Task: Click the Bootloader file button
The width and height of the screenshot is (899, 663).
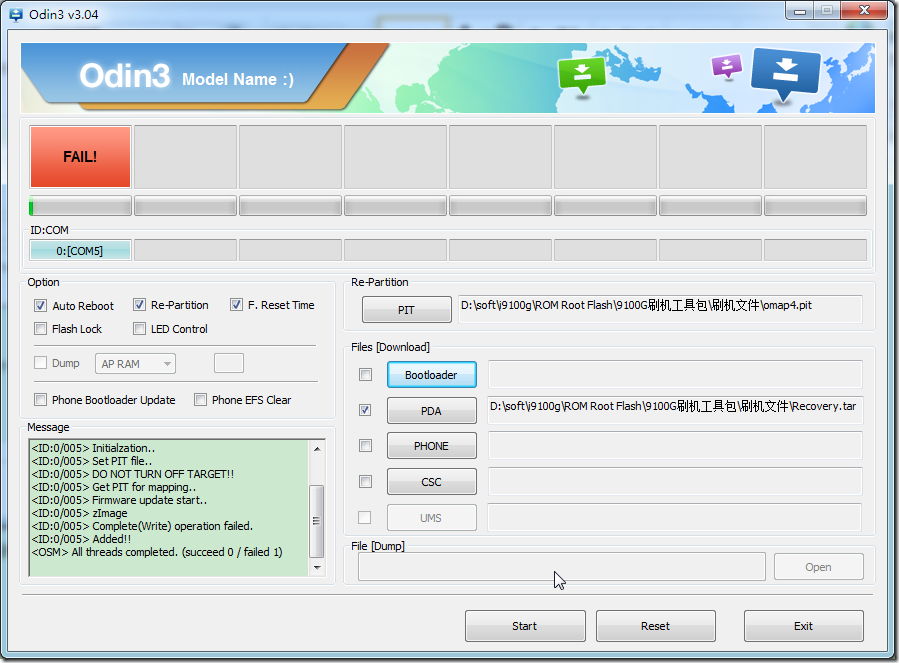Action: click(431, 375)
